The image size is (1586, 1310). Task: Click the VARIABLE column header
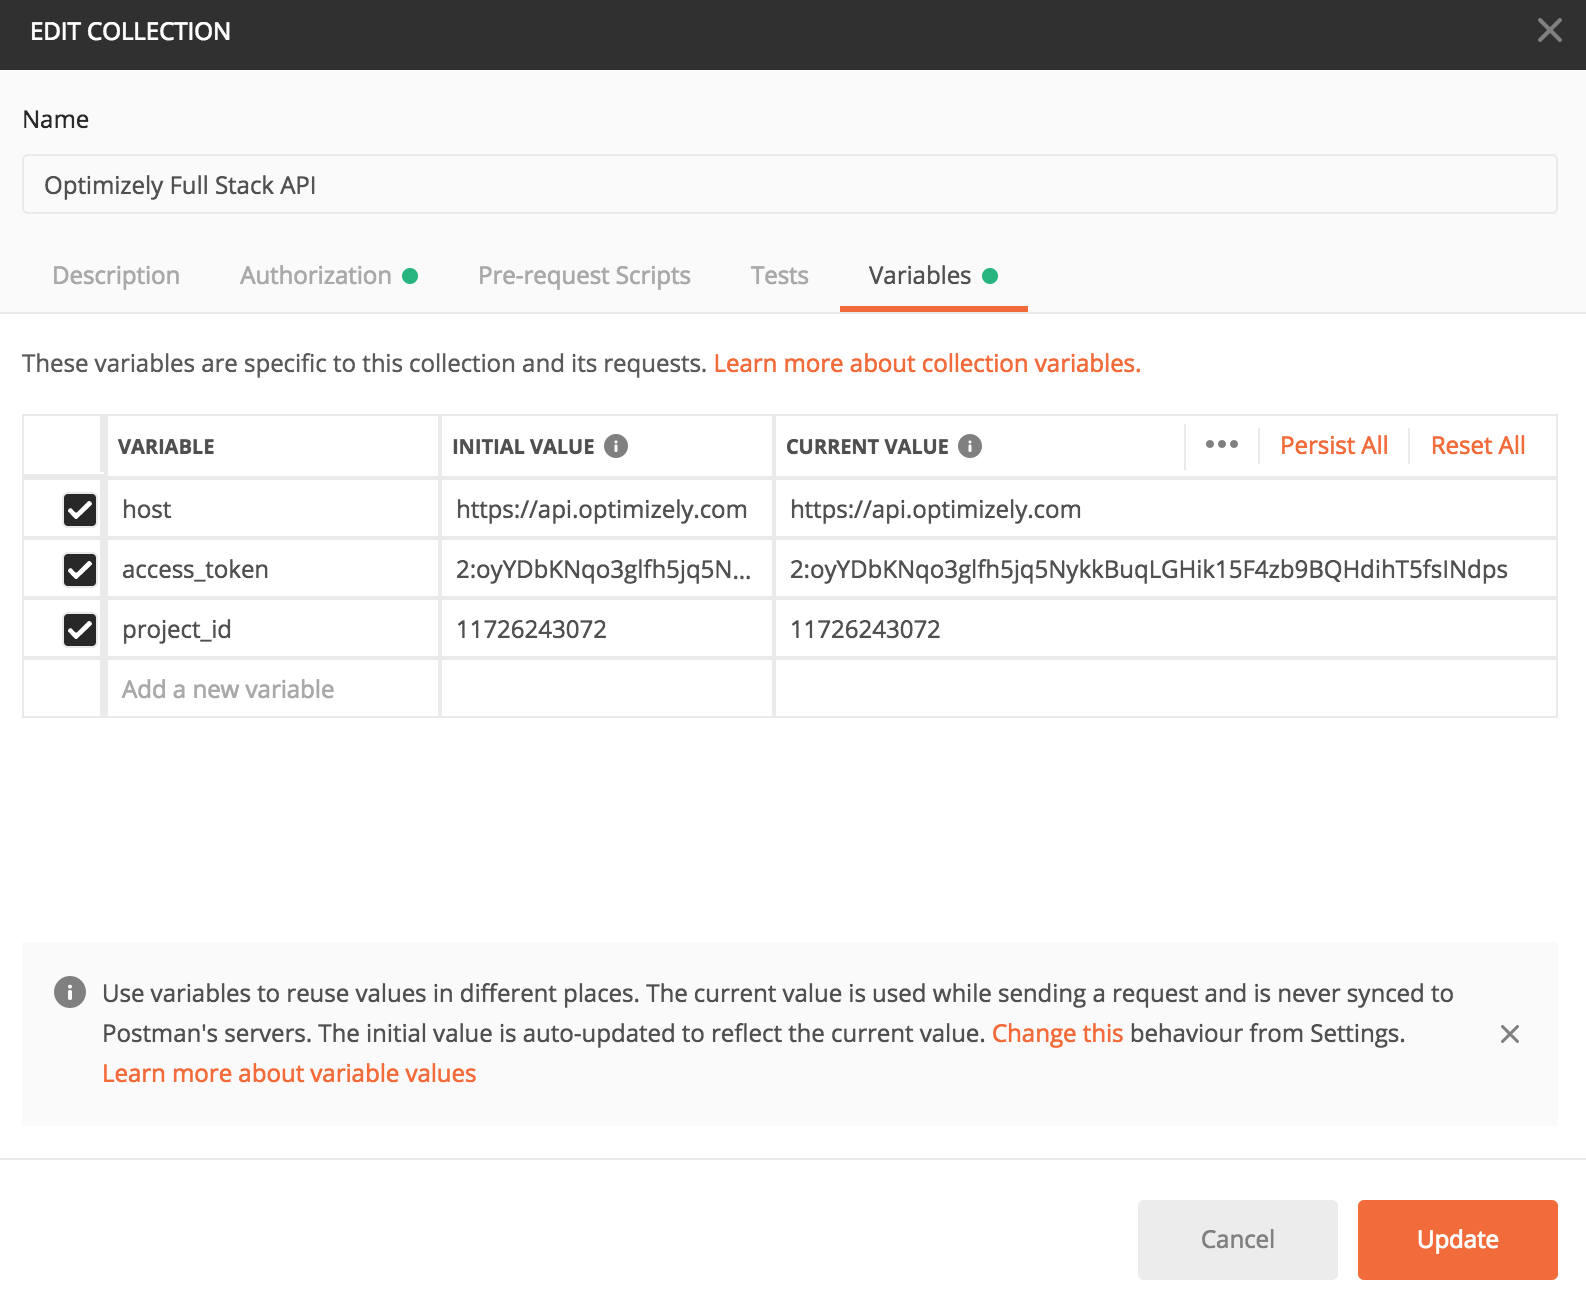[x=166, y=447]
